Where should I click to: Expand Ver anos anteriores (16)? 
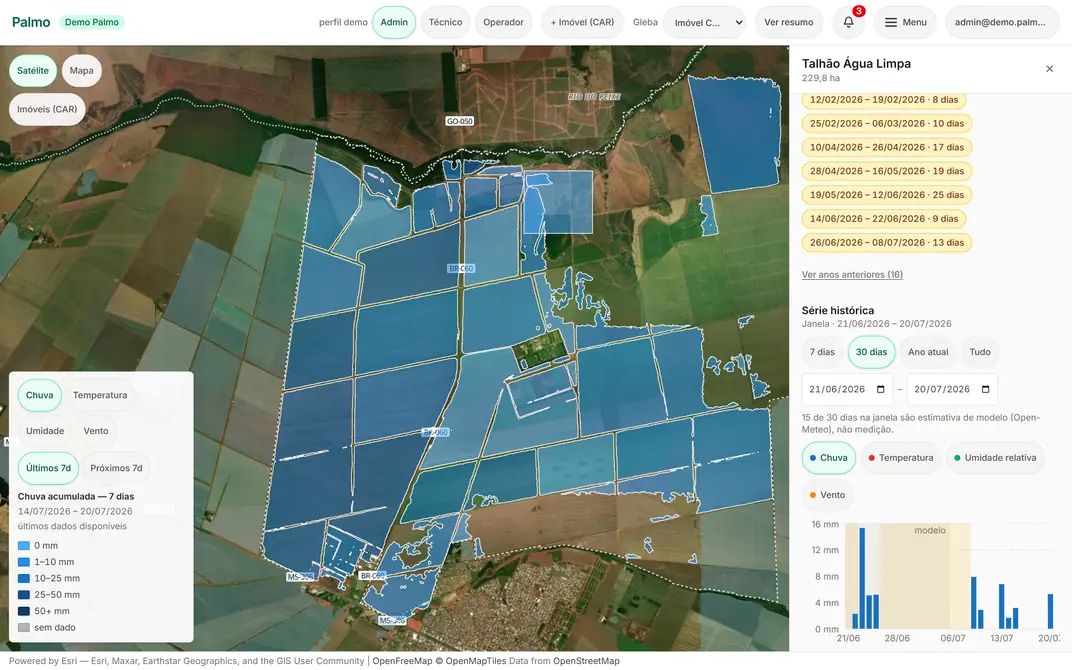pos(852,274)
